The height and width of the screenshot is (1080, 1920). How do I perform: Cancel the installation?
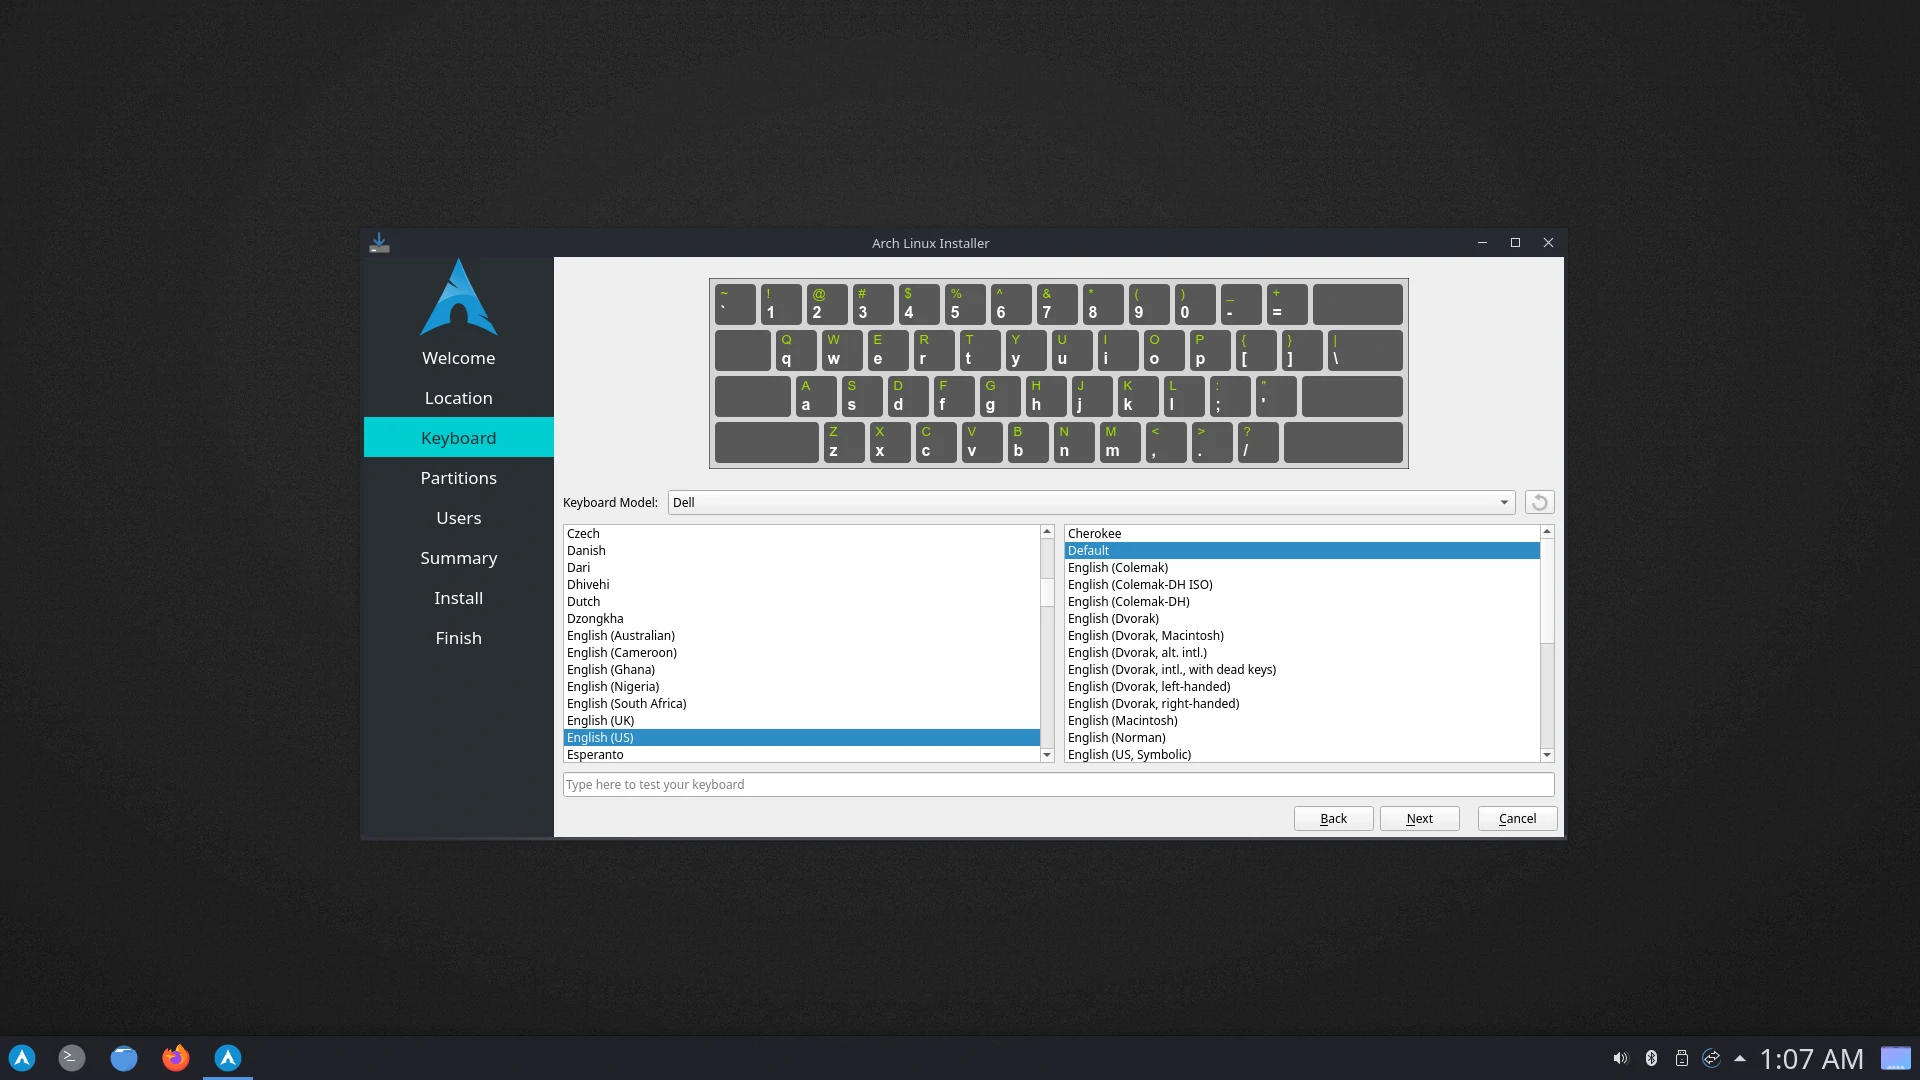pyautogui.click(x=1517, y=818)
